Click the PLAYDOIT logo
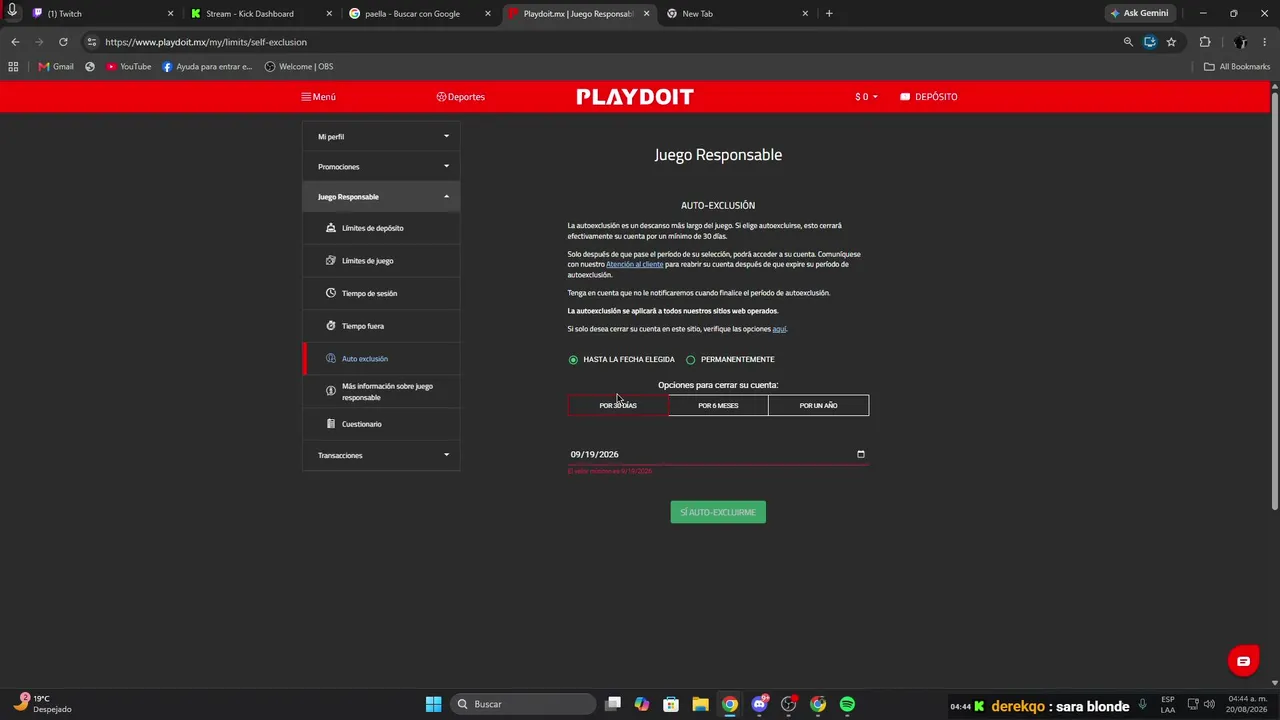 635,97
